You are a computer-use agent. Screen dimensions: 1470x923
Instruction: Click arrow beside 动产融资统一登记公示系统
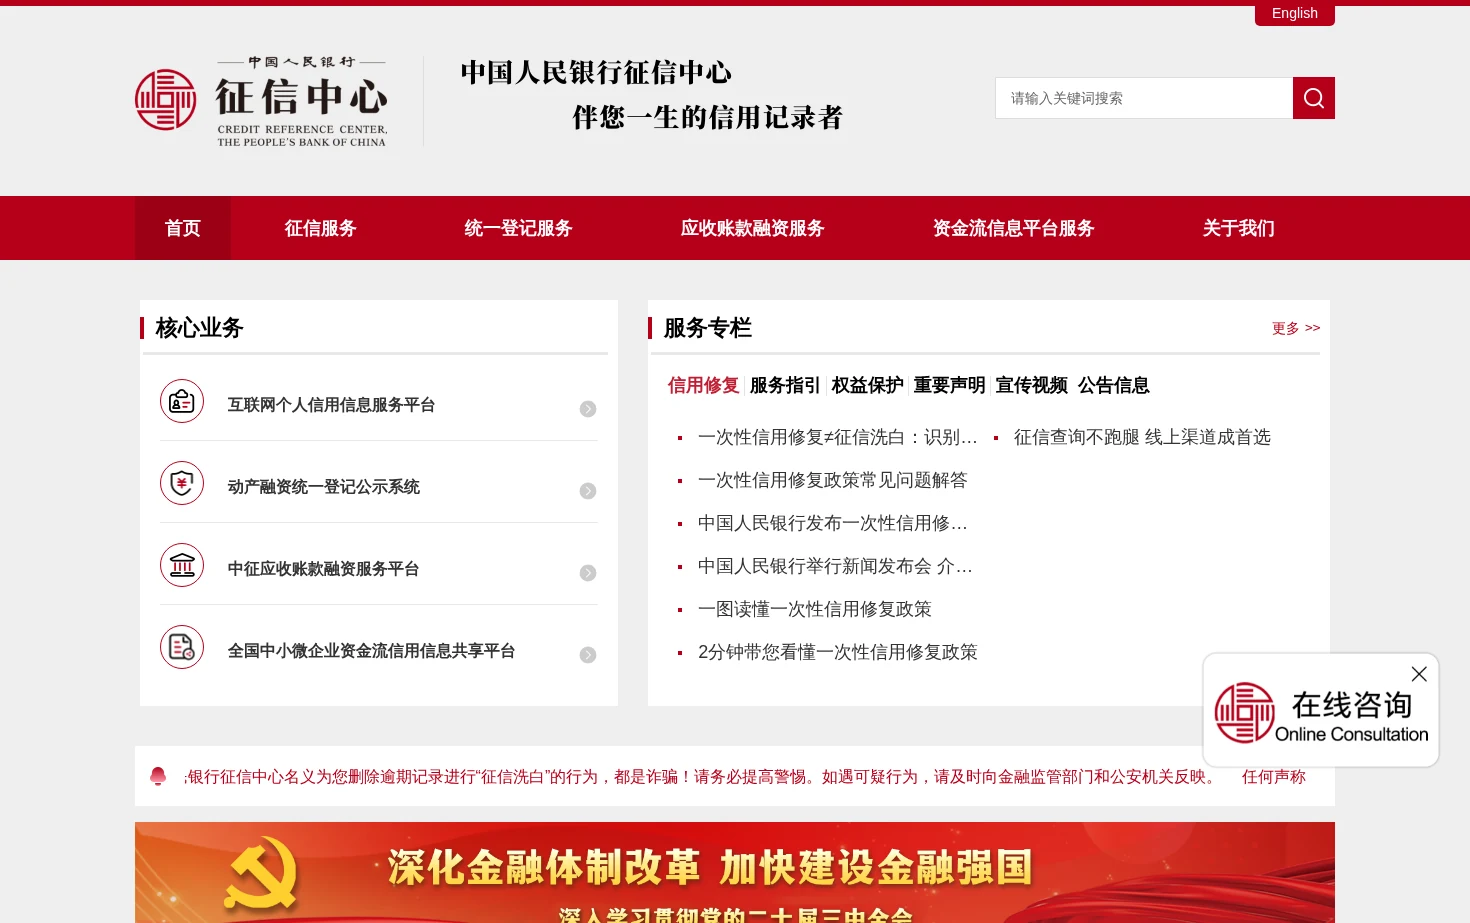point(588,491)
